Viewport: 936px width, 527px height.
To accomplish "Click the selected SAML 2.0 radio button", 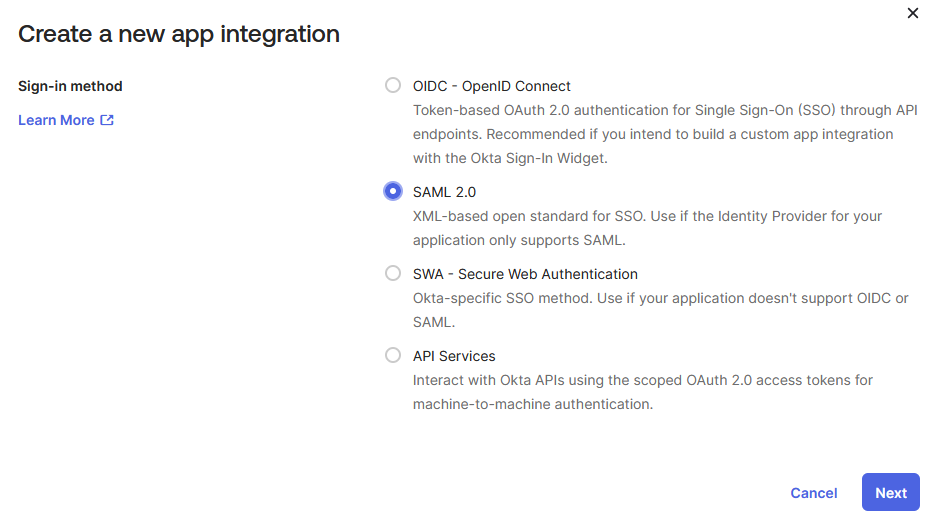I will coord(393,191).
